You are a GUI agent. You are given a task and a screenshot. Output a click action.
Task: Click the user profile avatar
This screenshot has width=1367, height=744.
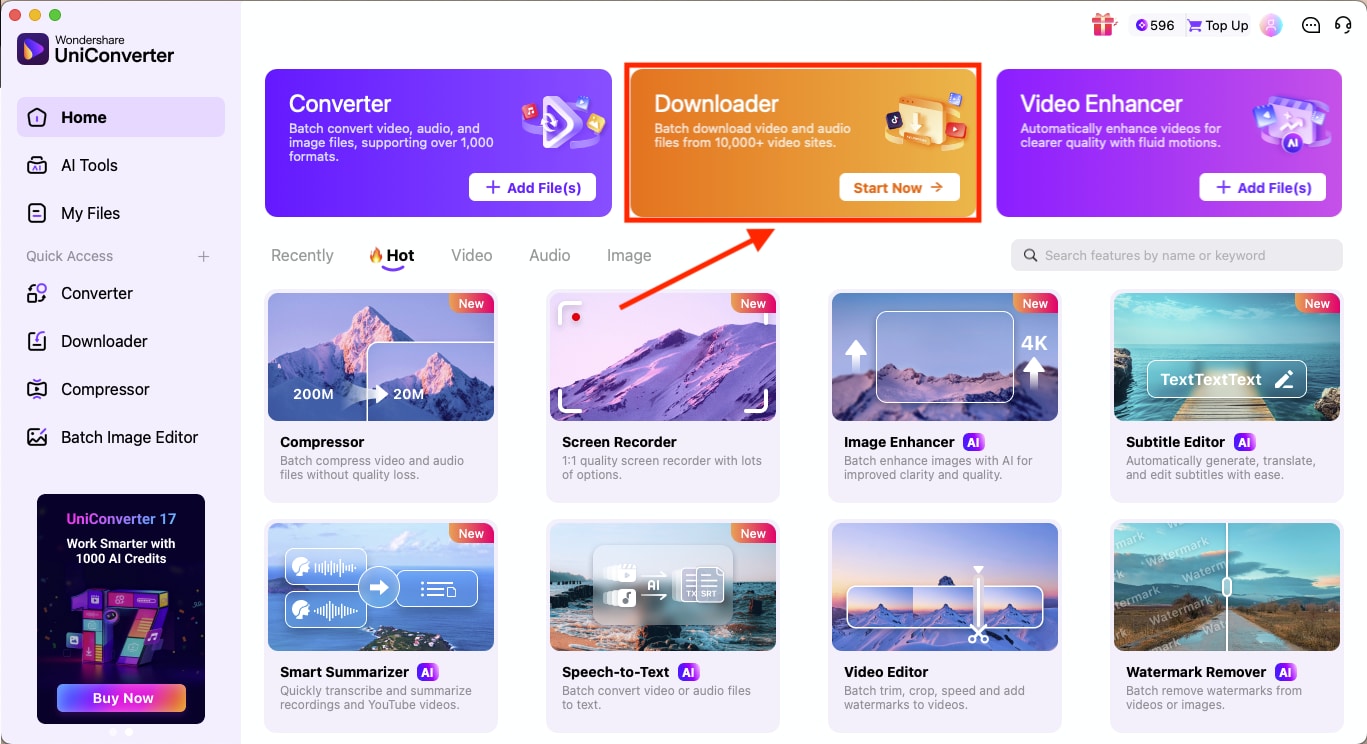[1270, 25]
